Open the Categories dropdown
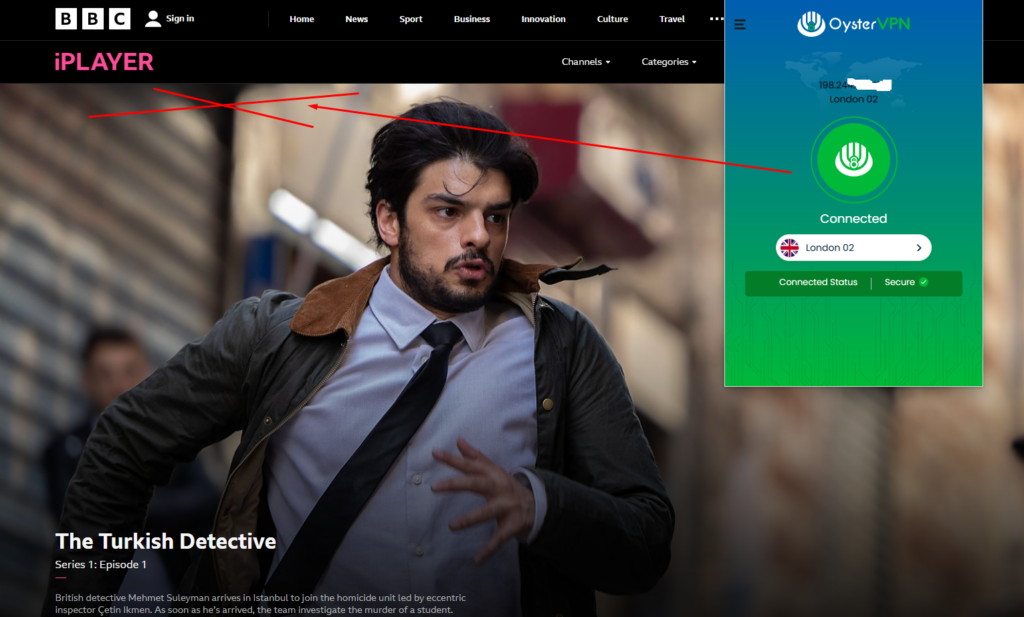 (668, 61)
